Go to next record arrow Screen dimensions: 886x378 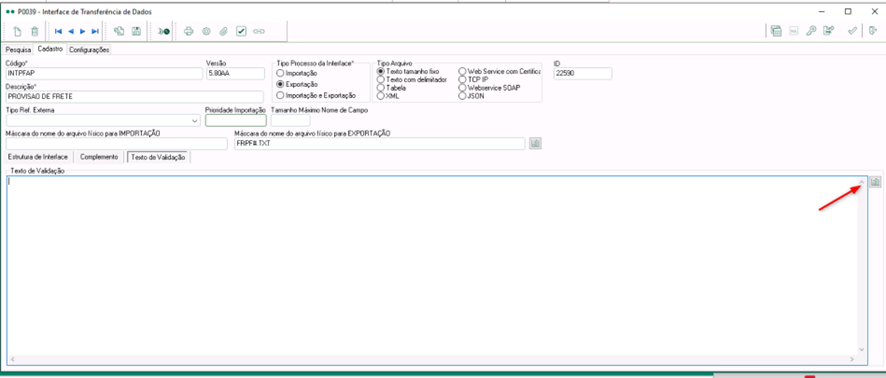pos(82,32)
